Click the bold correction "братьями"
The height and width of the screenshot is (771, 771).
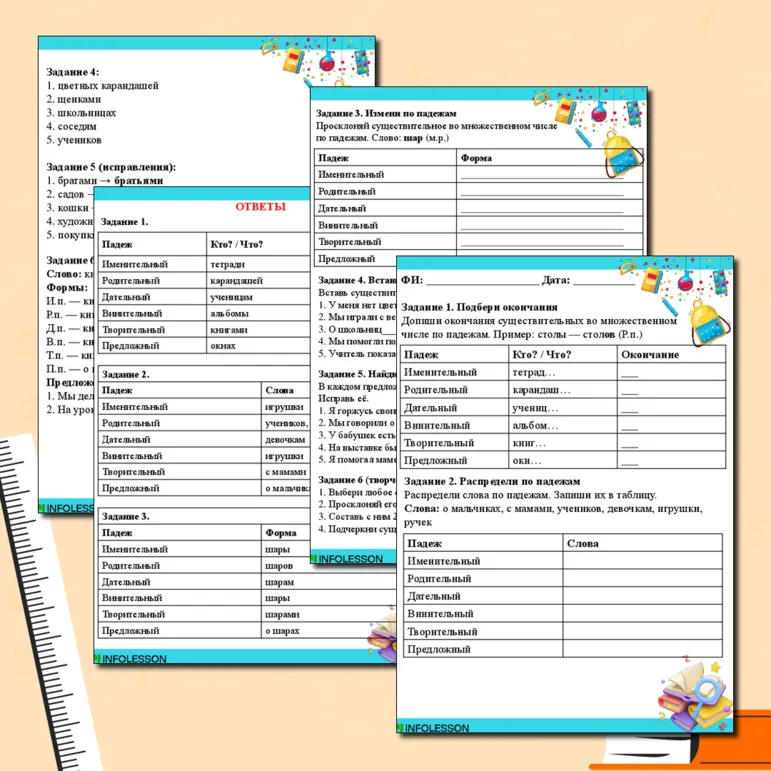pyautogui.click(x=139, y=180)
